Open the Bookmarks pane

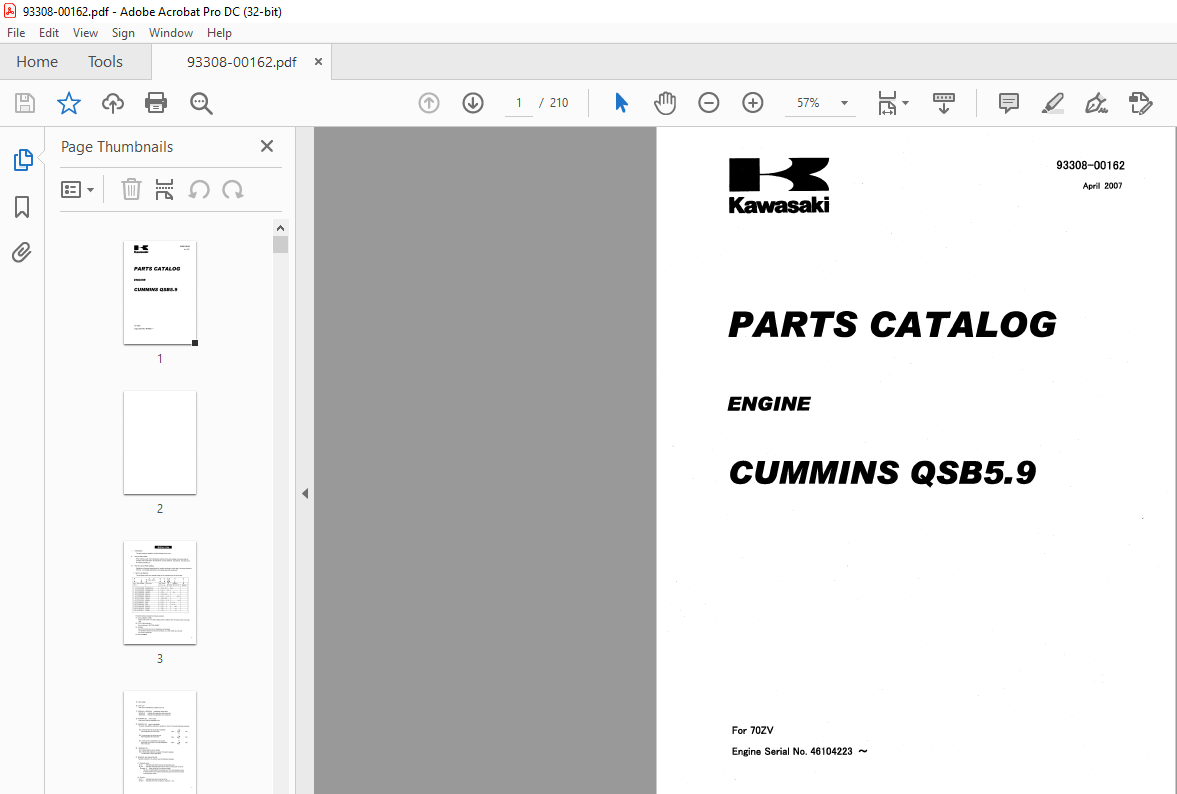pyautogui.click(x=22, y=207)
